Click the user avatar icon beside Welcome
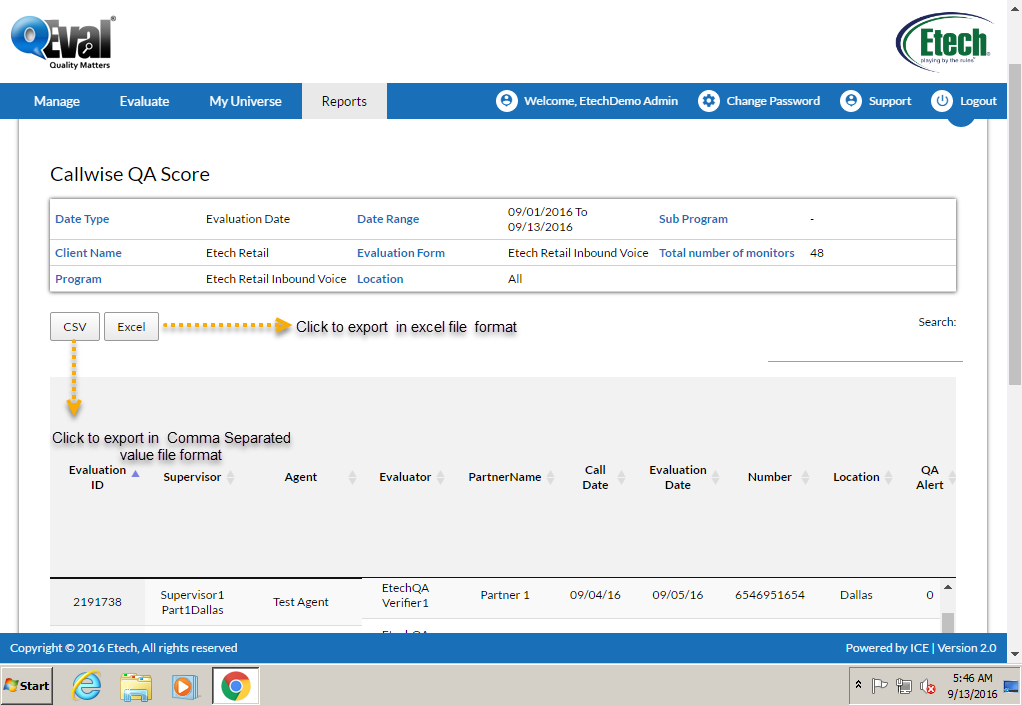Viewport: 1022px width, 706px height. [x=506, y=101]
